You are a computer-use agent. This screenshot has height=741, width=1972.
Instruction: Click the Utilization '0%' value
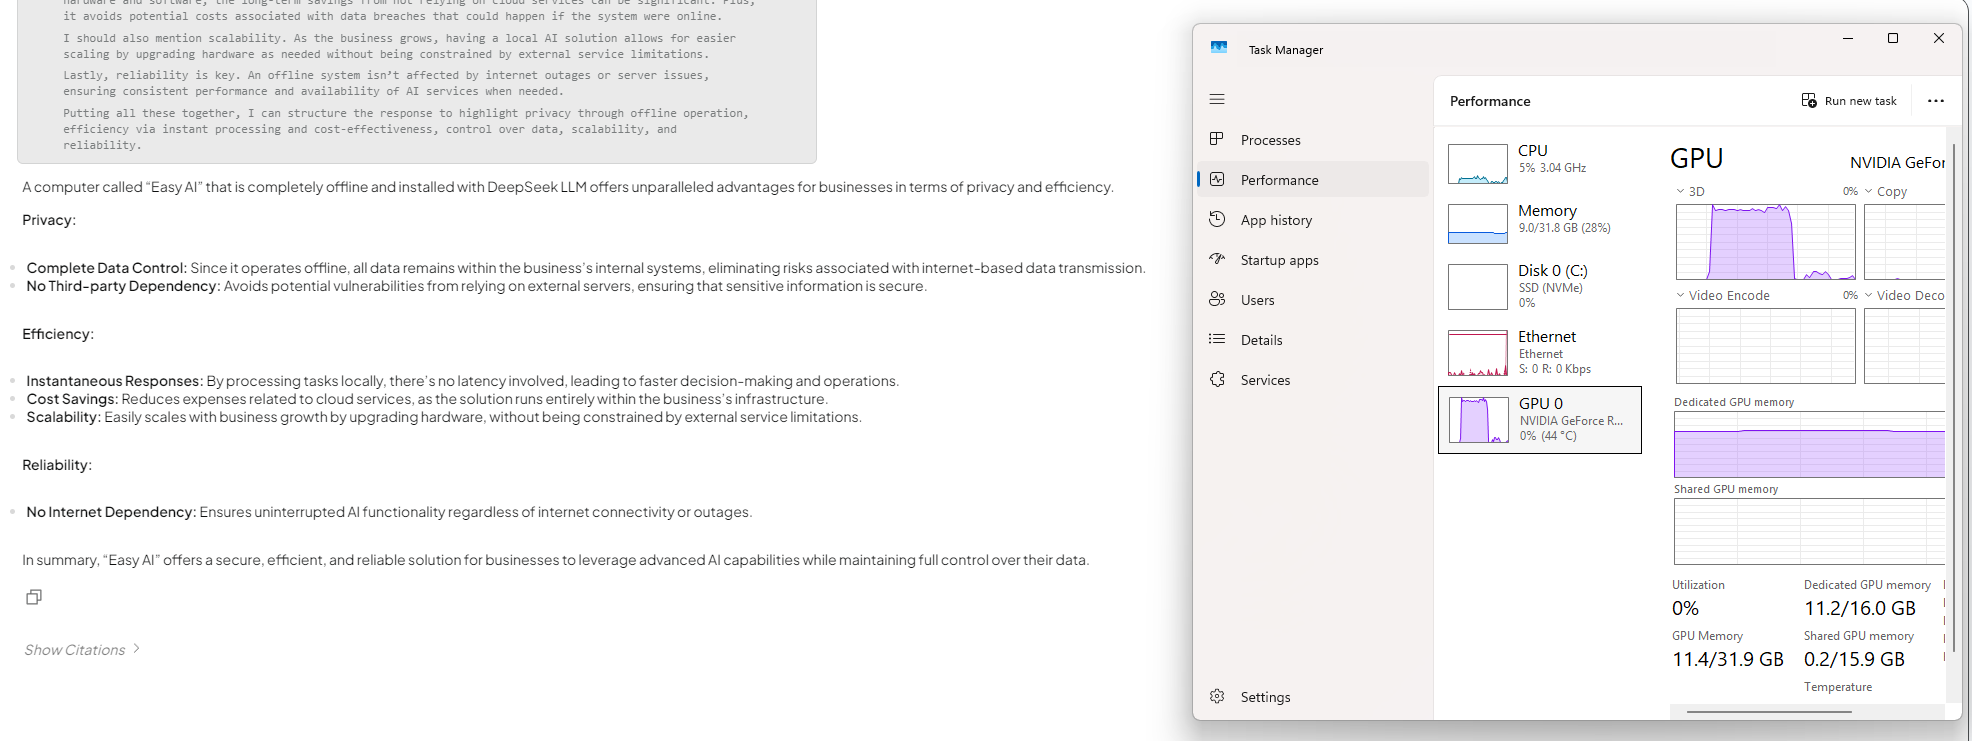point(1685,608)
